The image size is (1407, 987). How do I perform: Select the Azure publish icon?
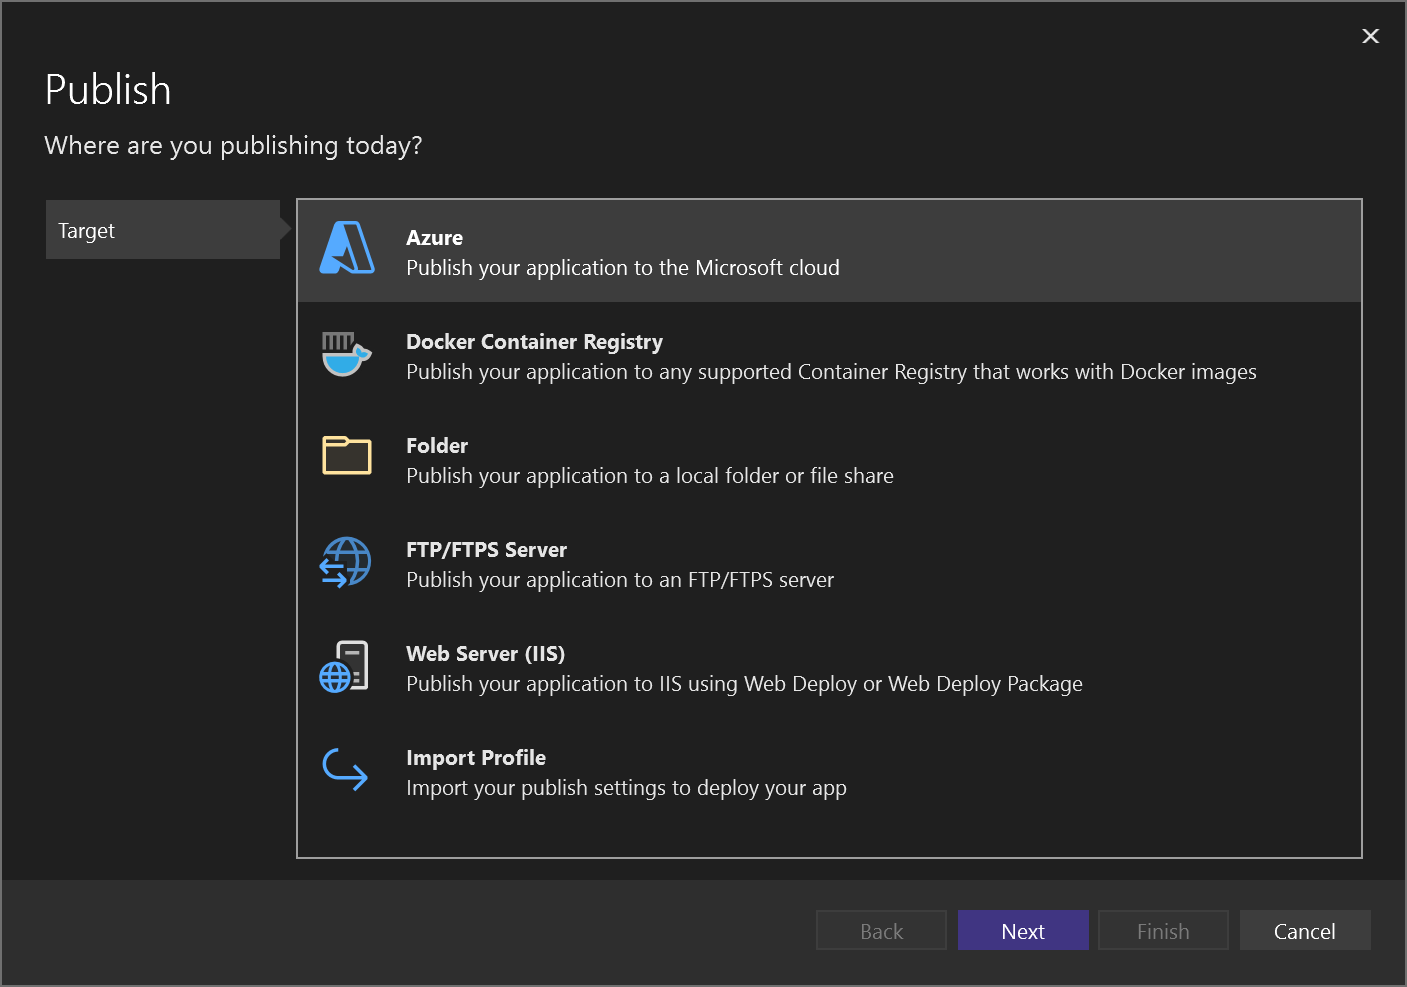pos(345,250)
